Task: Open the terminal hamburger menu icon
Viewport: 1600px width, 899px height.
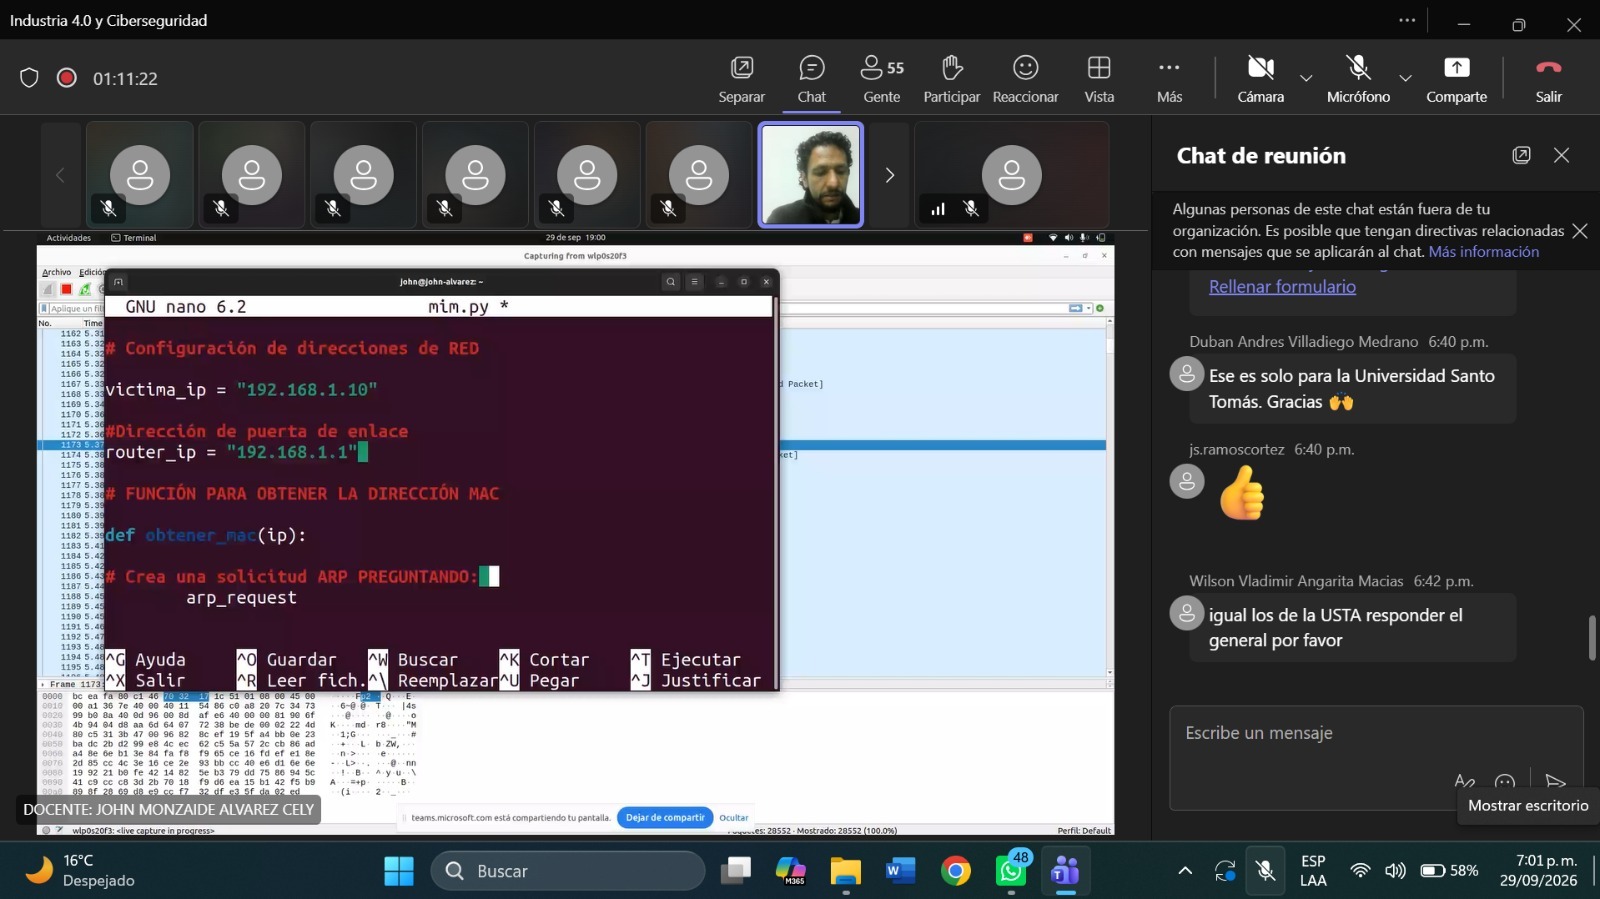Action: click(695, 282)
